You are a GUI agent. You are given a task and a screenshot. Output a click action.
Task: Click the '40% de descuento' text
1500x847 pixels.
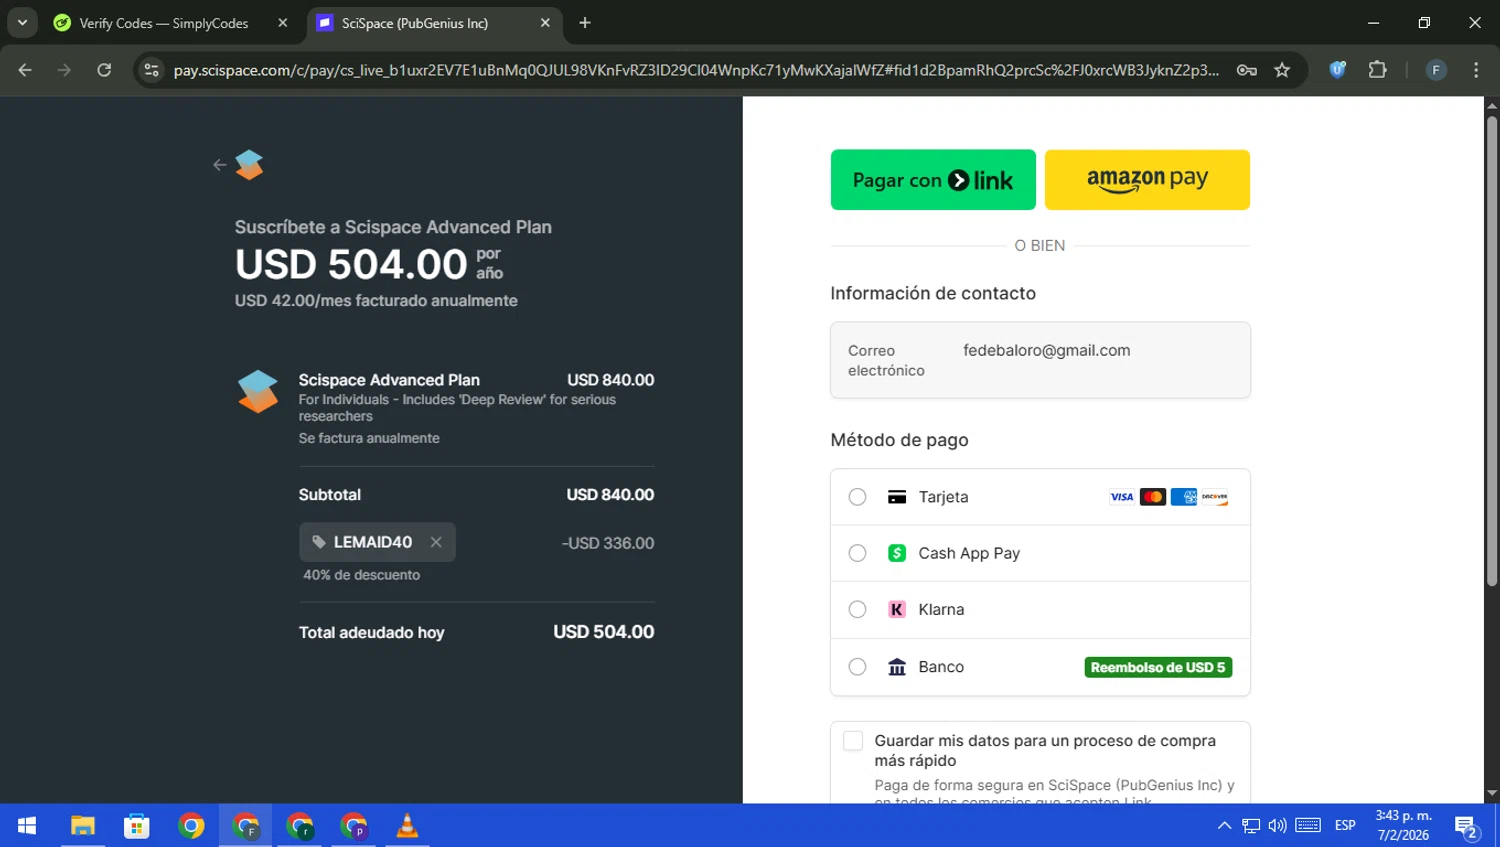pyautogui.click(x=361, y=575)
